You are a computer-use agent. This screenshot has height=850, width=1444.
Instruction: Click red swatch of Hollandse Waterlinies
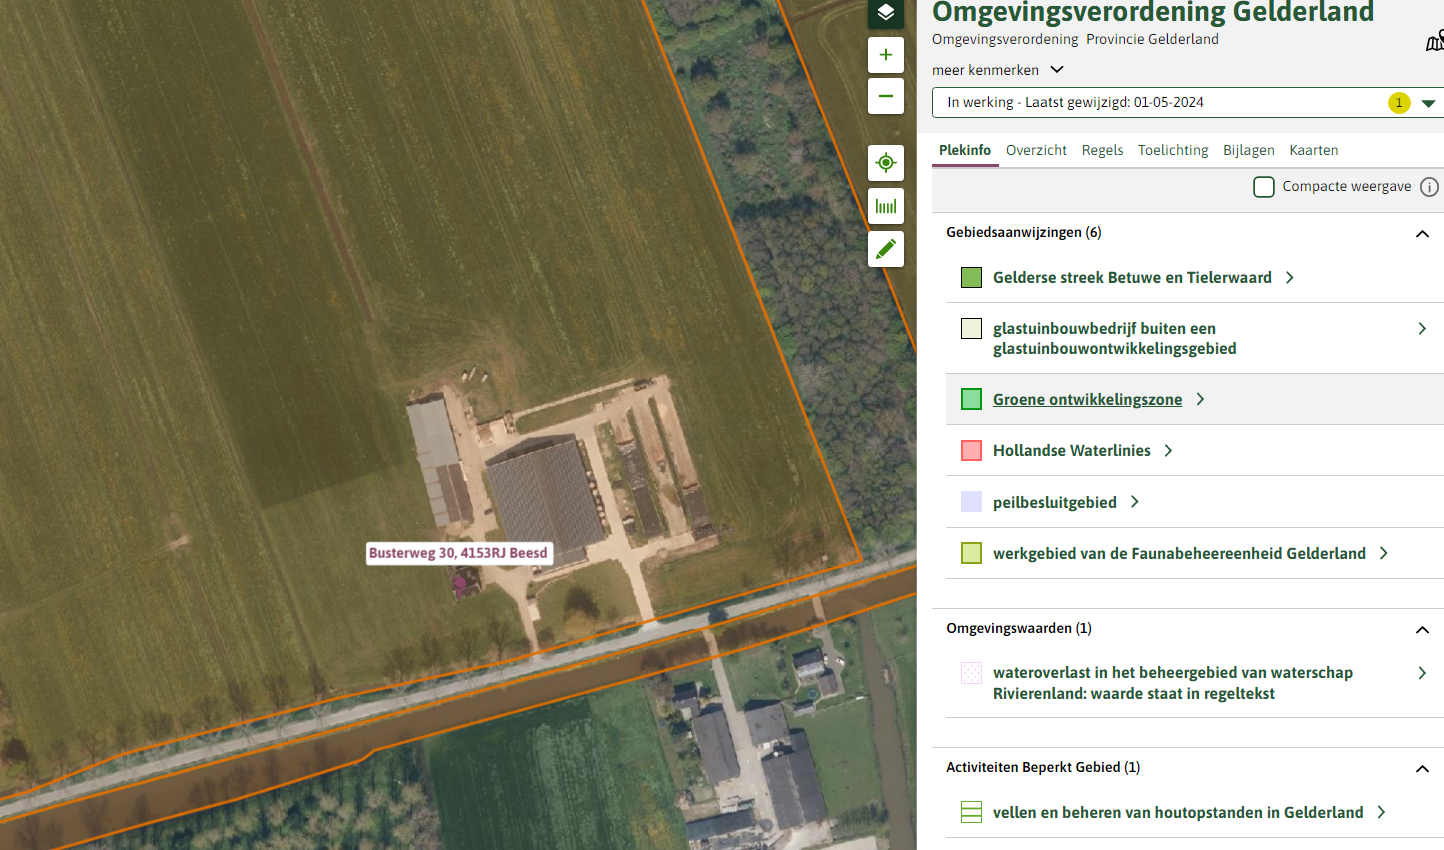tap(971, 451)
